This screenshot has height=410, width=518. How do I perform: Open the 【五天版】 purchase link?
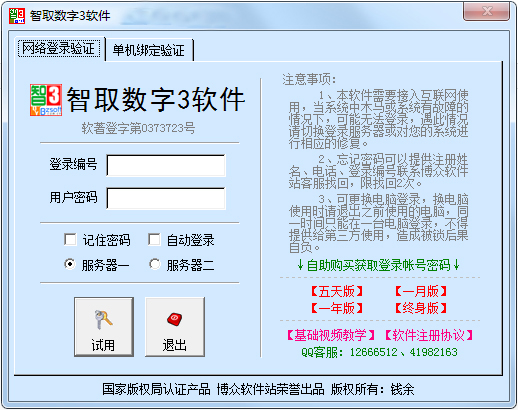pyautogui.click(x=337, y=292)
